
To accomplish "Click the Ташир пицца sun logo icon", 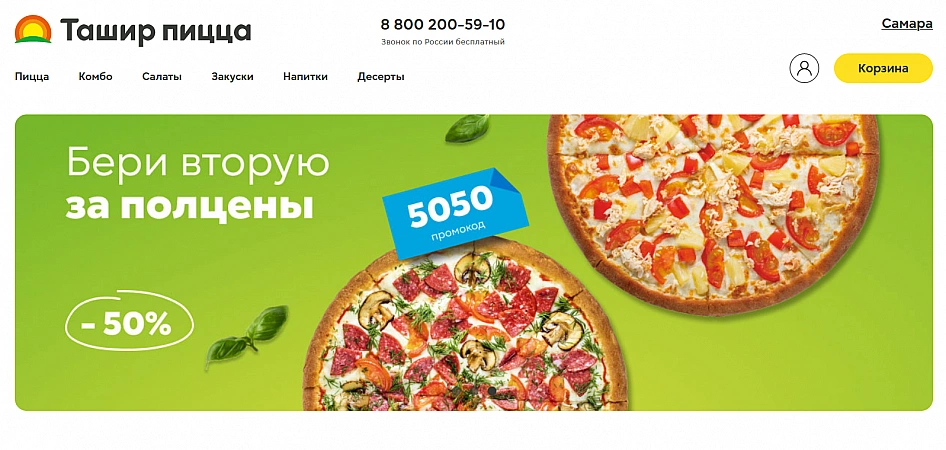I will click(33, 30).
